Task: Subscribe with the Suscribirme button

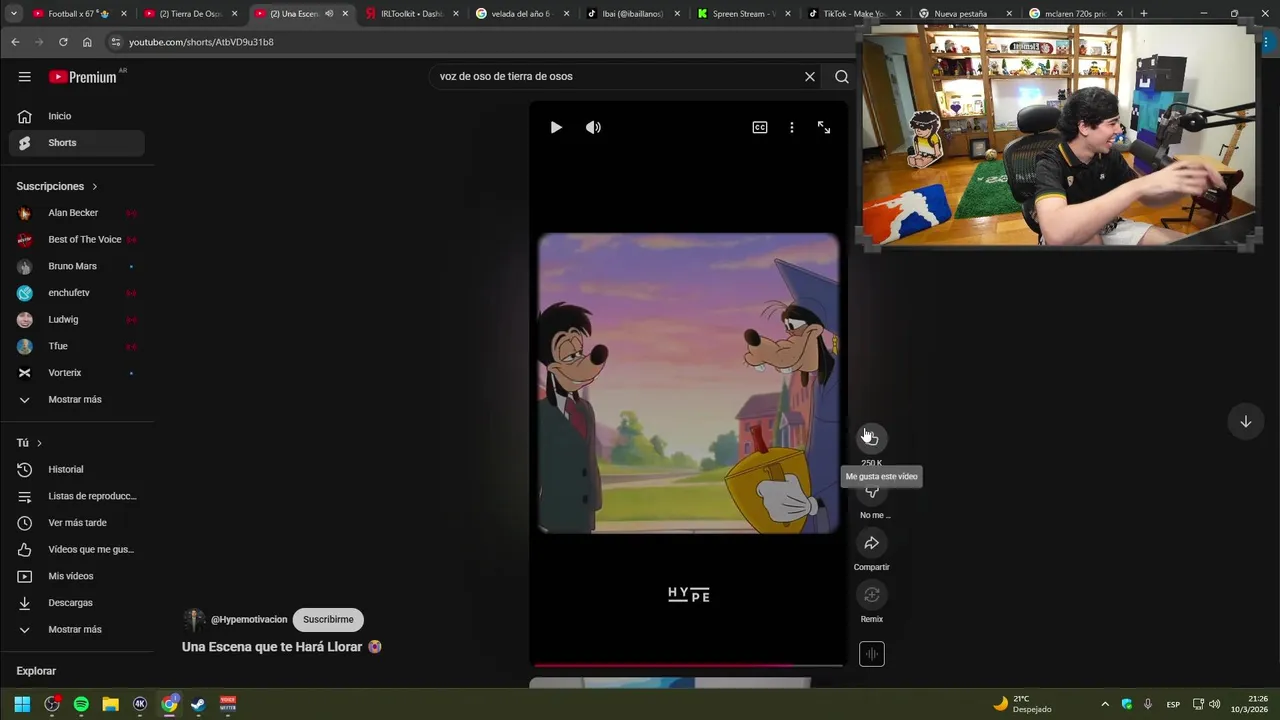Action: [328, 619]
